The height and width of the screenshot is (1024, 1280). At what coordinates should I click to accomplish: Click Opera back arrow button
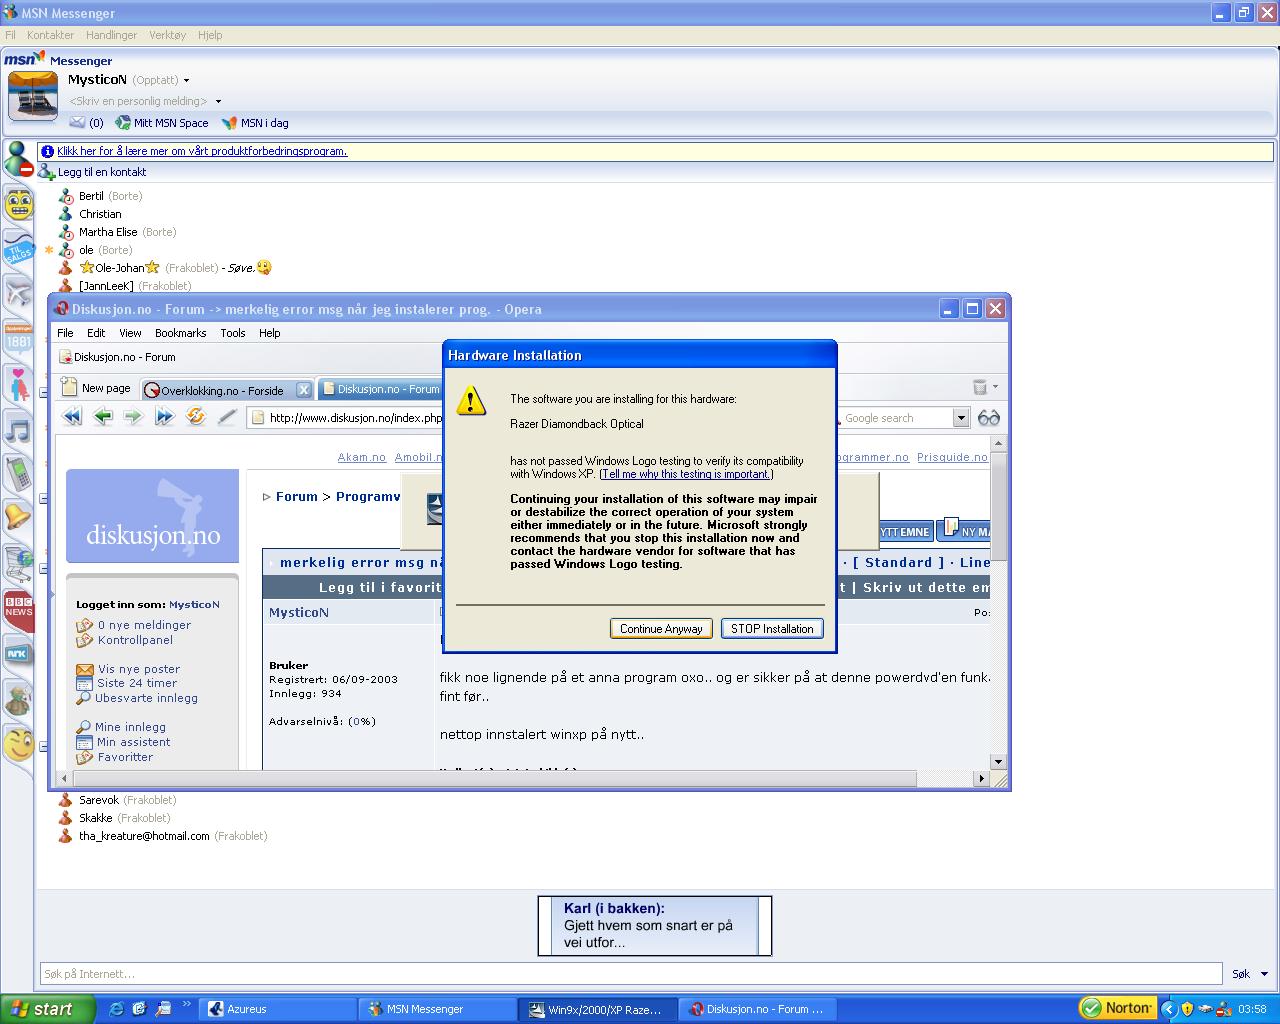tap(103, 417)
